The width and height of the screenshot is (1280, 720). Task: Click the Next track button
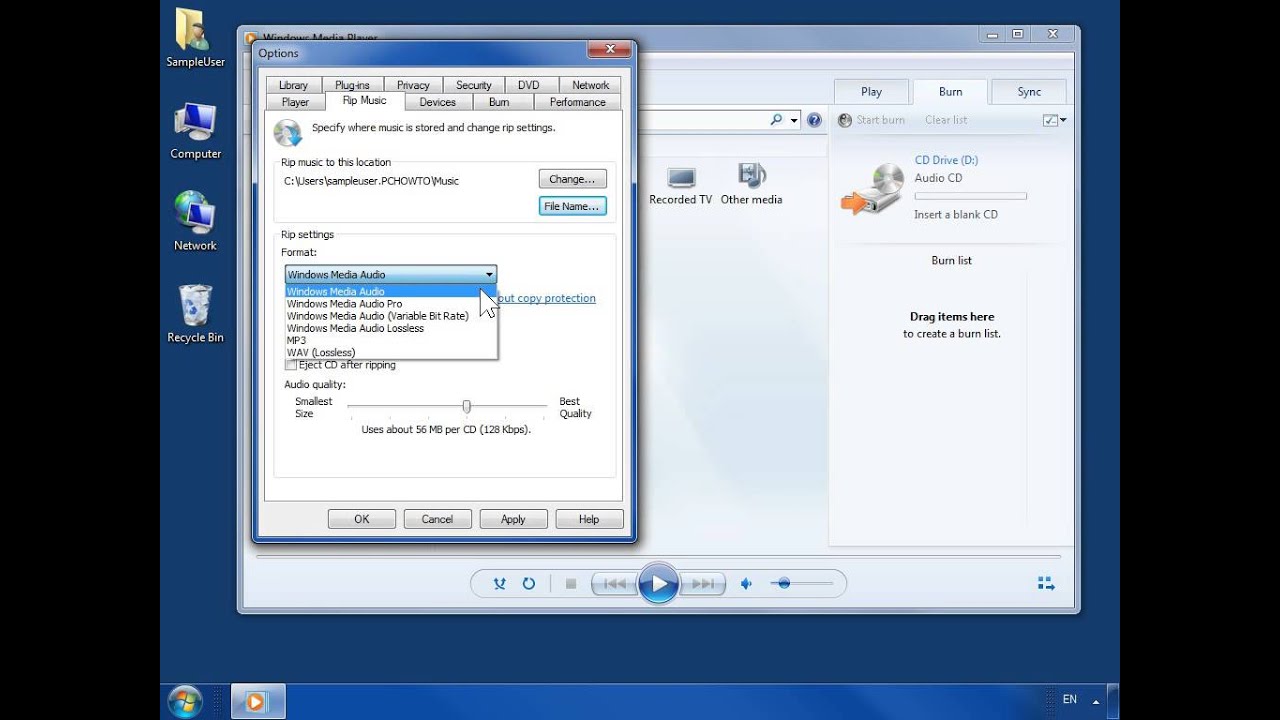[702, 584]
